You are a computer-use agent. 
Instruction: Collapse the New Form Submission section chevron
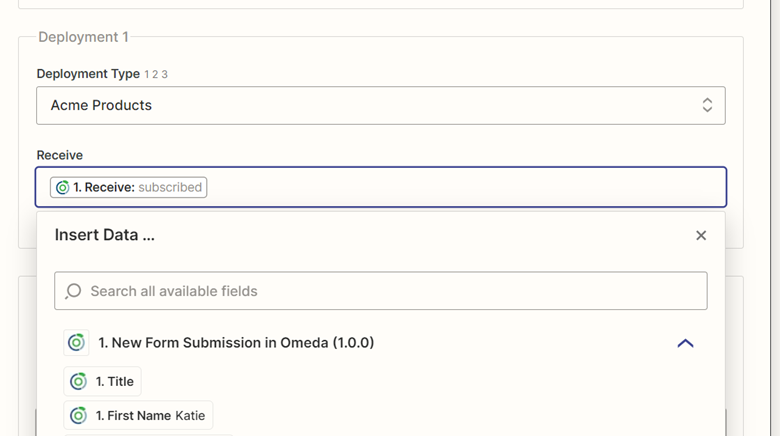click(x=685, y=343)
